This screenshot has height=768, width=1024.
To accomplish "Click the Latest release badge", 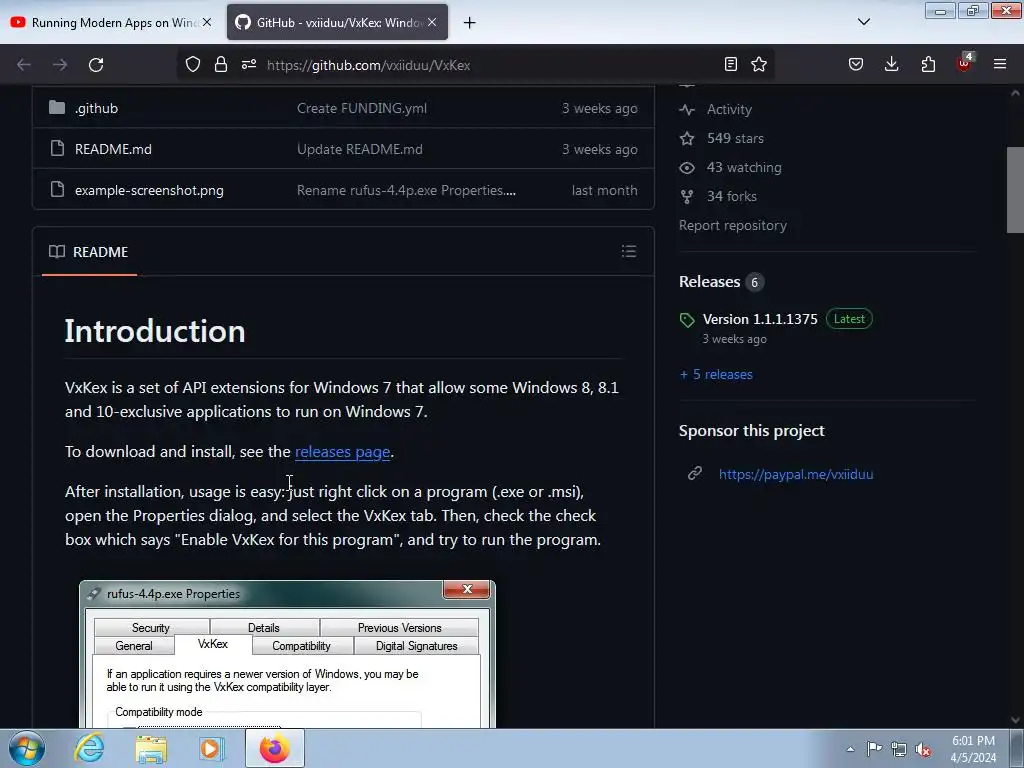I will pos(849,319).
